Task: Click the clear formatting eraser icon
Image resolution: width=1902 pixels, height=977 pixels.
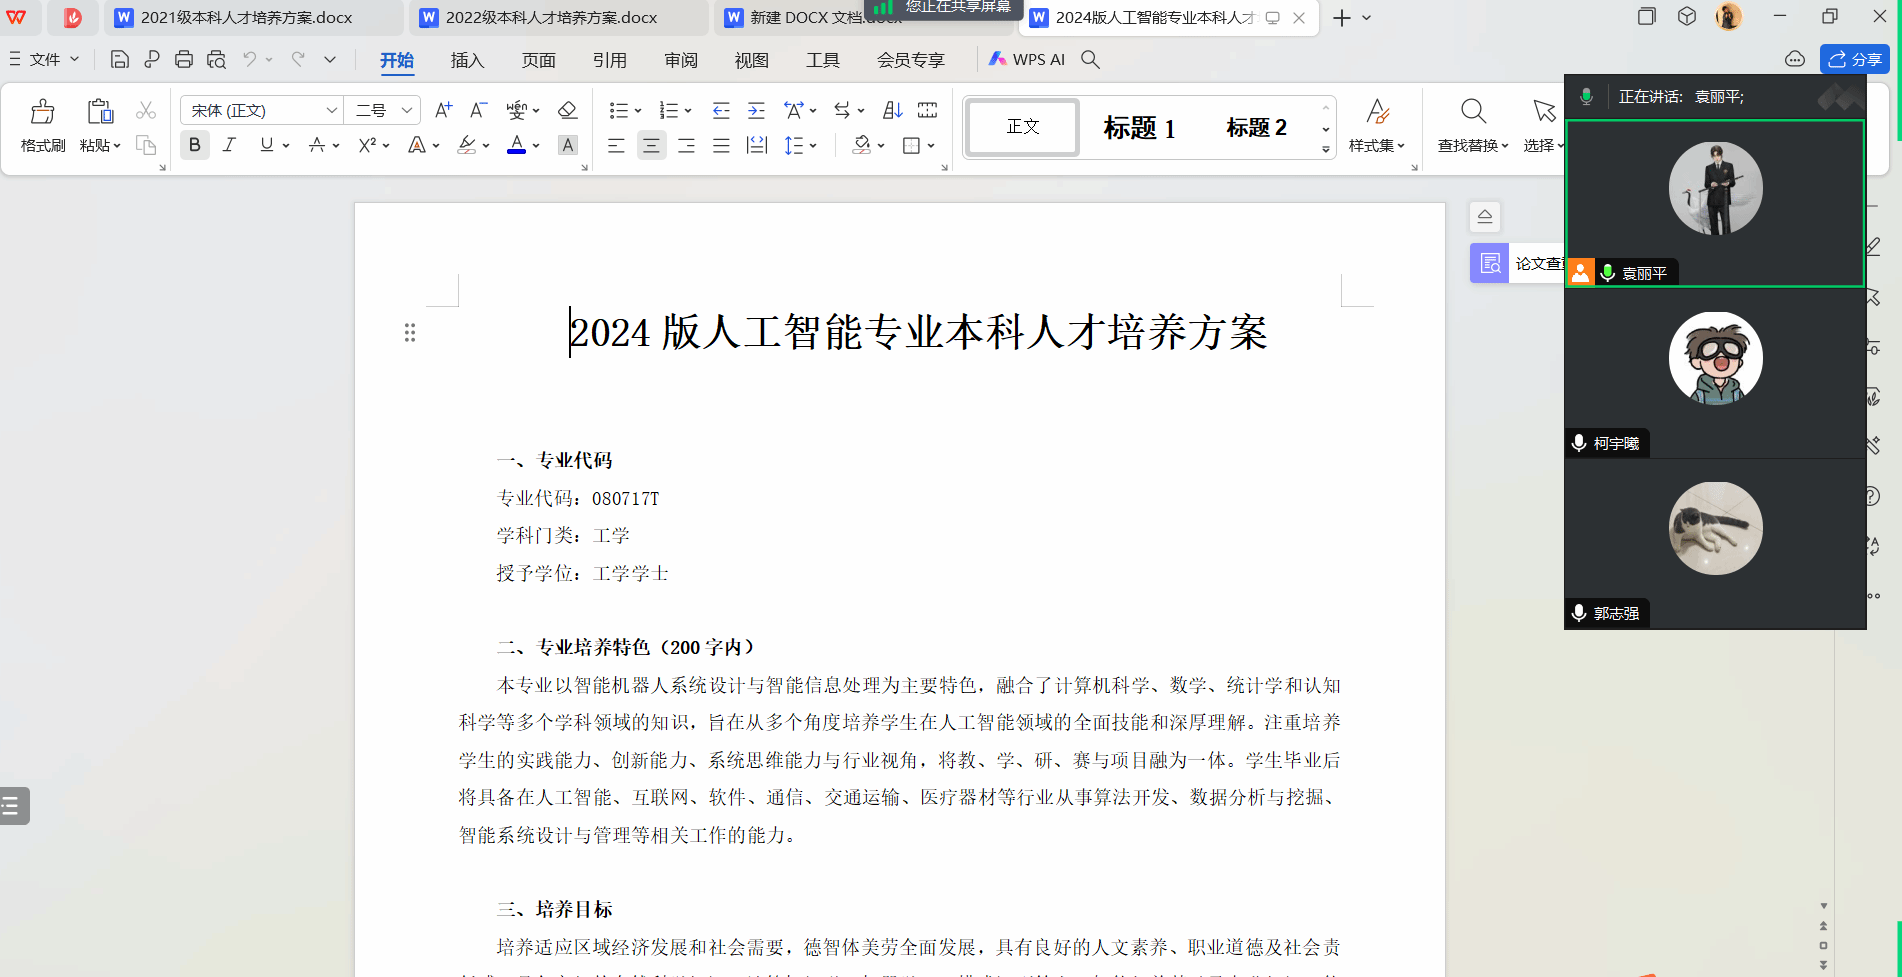Action: [x=567, y=110]
